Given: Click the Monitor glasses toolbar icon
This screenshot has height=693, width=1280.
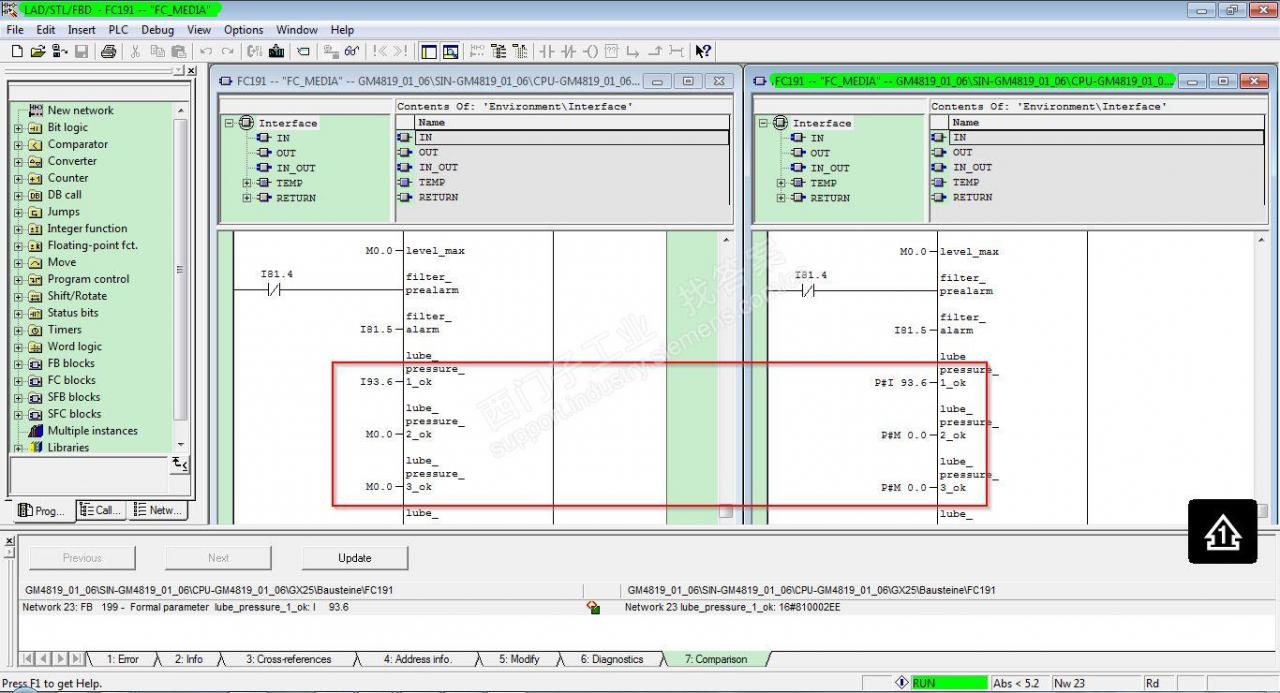Looking at the screenshot, I should point(352,51).
